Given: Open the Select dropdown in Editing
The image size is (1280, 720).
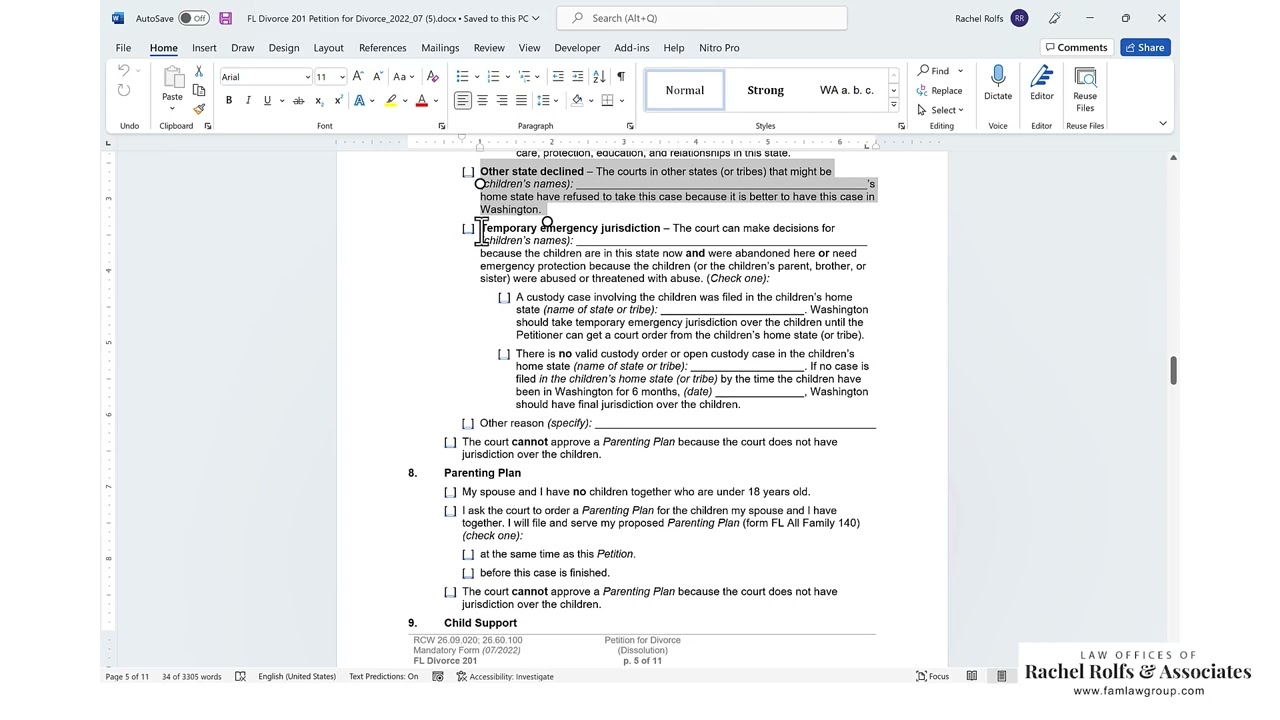Looking at the screenshot, I should [x=941, y=110].
